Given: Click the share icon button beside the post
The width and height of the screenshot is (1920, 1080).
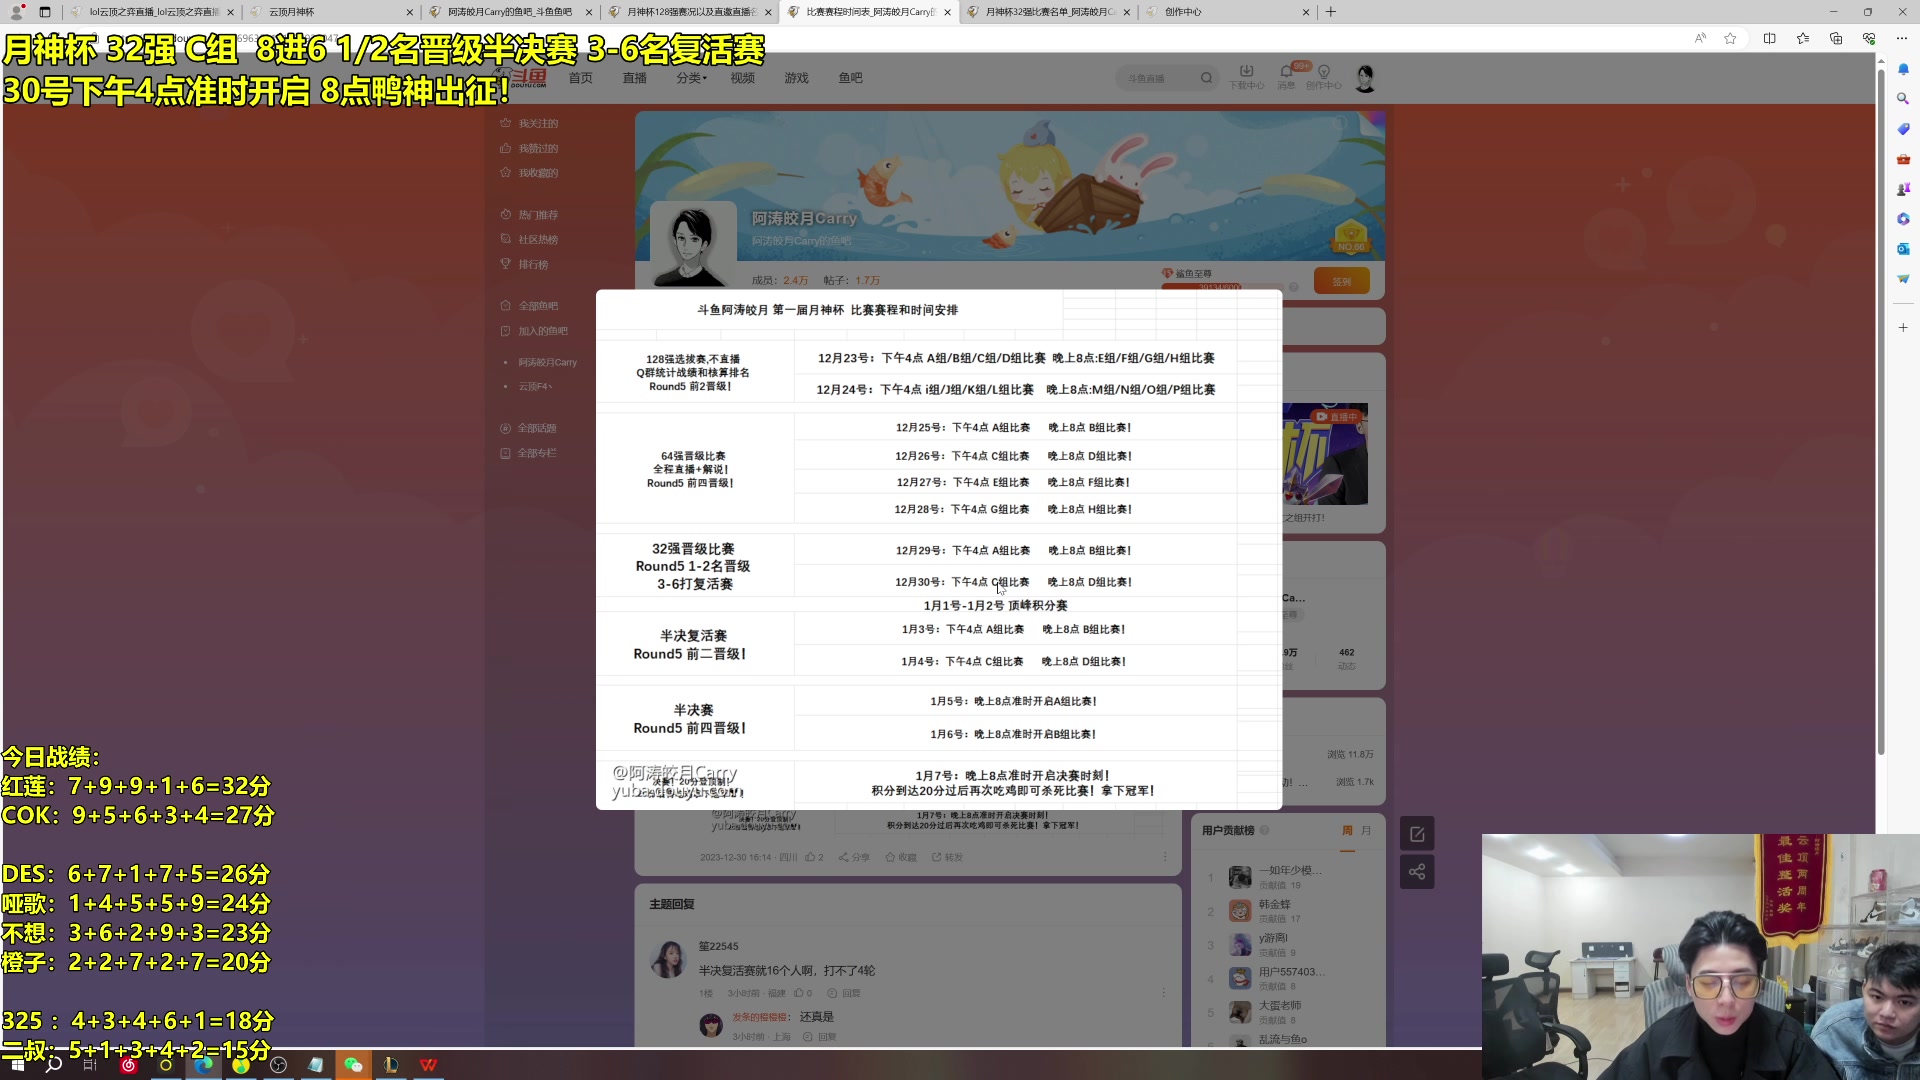Looking at the screenshot, I should click(x=1417, y=872).
